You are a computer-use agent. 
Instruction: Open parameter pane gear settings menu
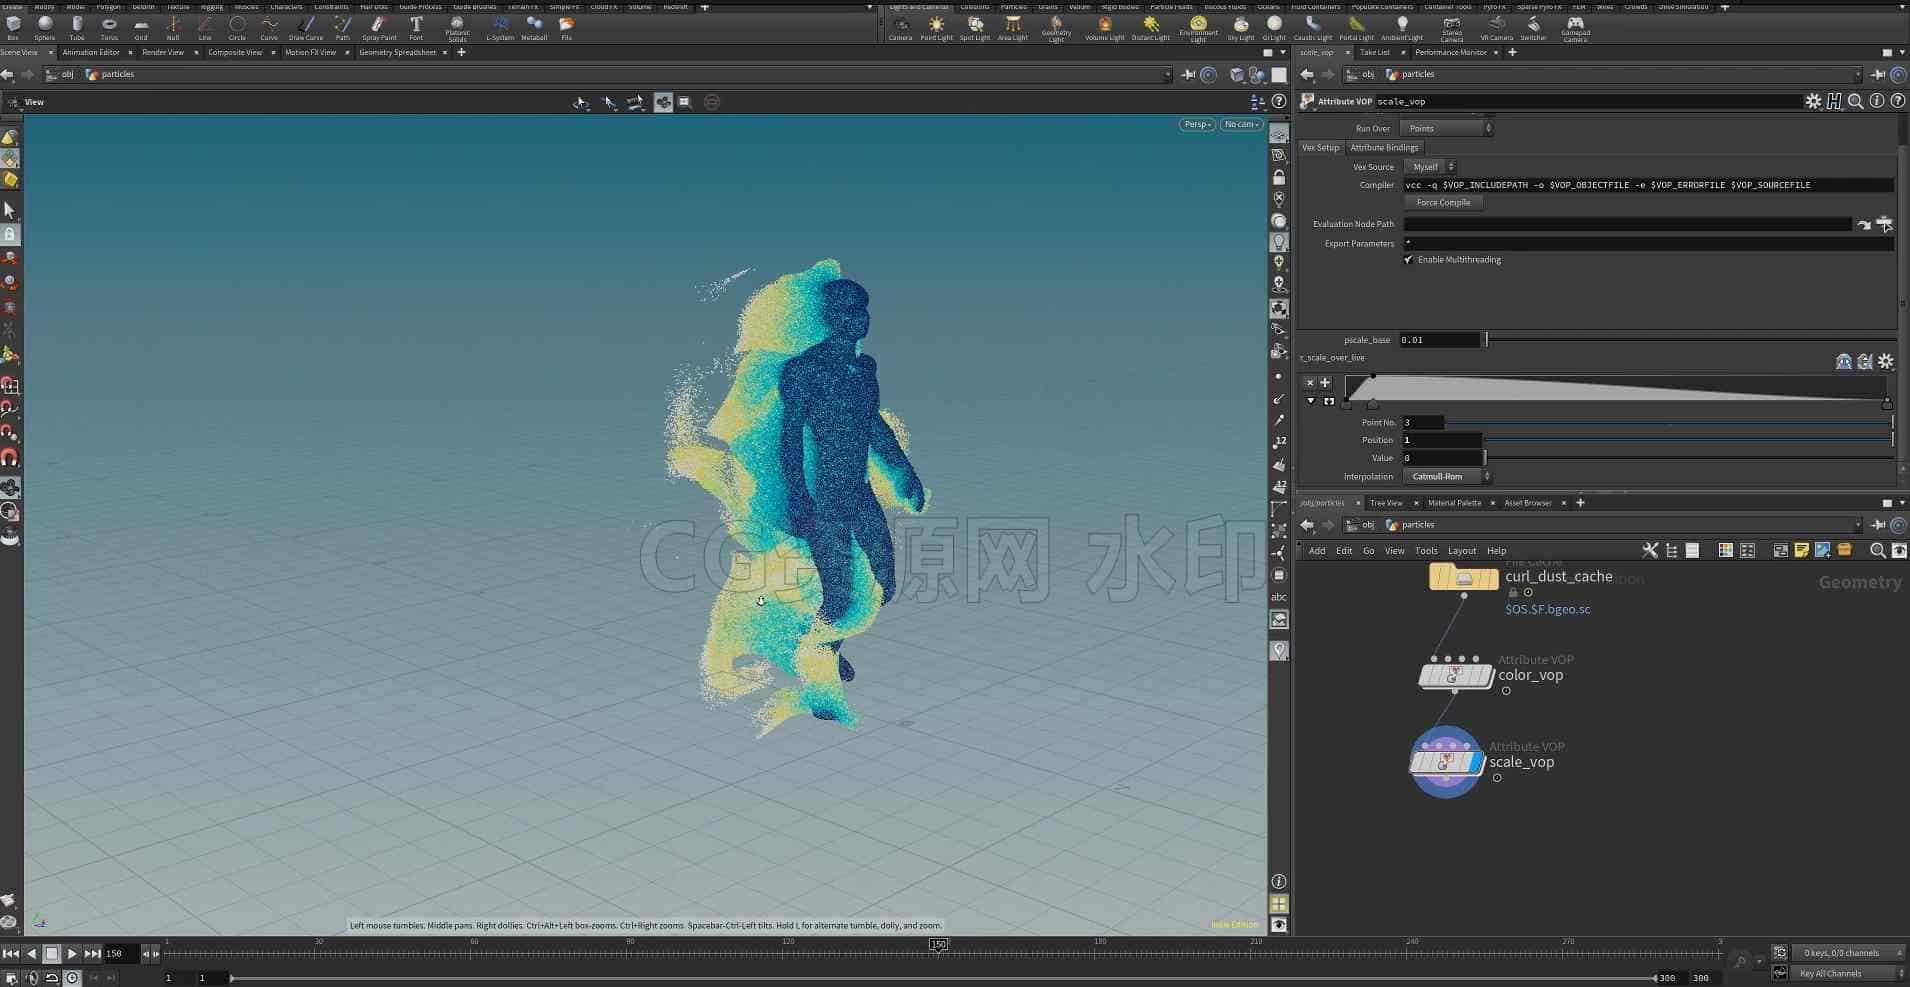[x=1813, y=101]
